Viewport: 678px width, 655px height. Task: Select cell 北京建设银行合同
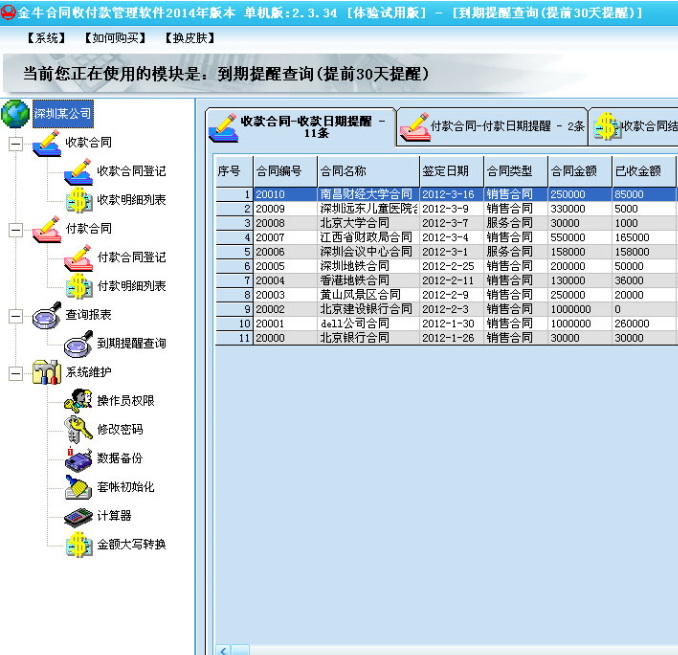coord(368,309)
